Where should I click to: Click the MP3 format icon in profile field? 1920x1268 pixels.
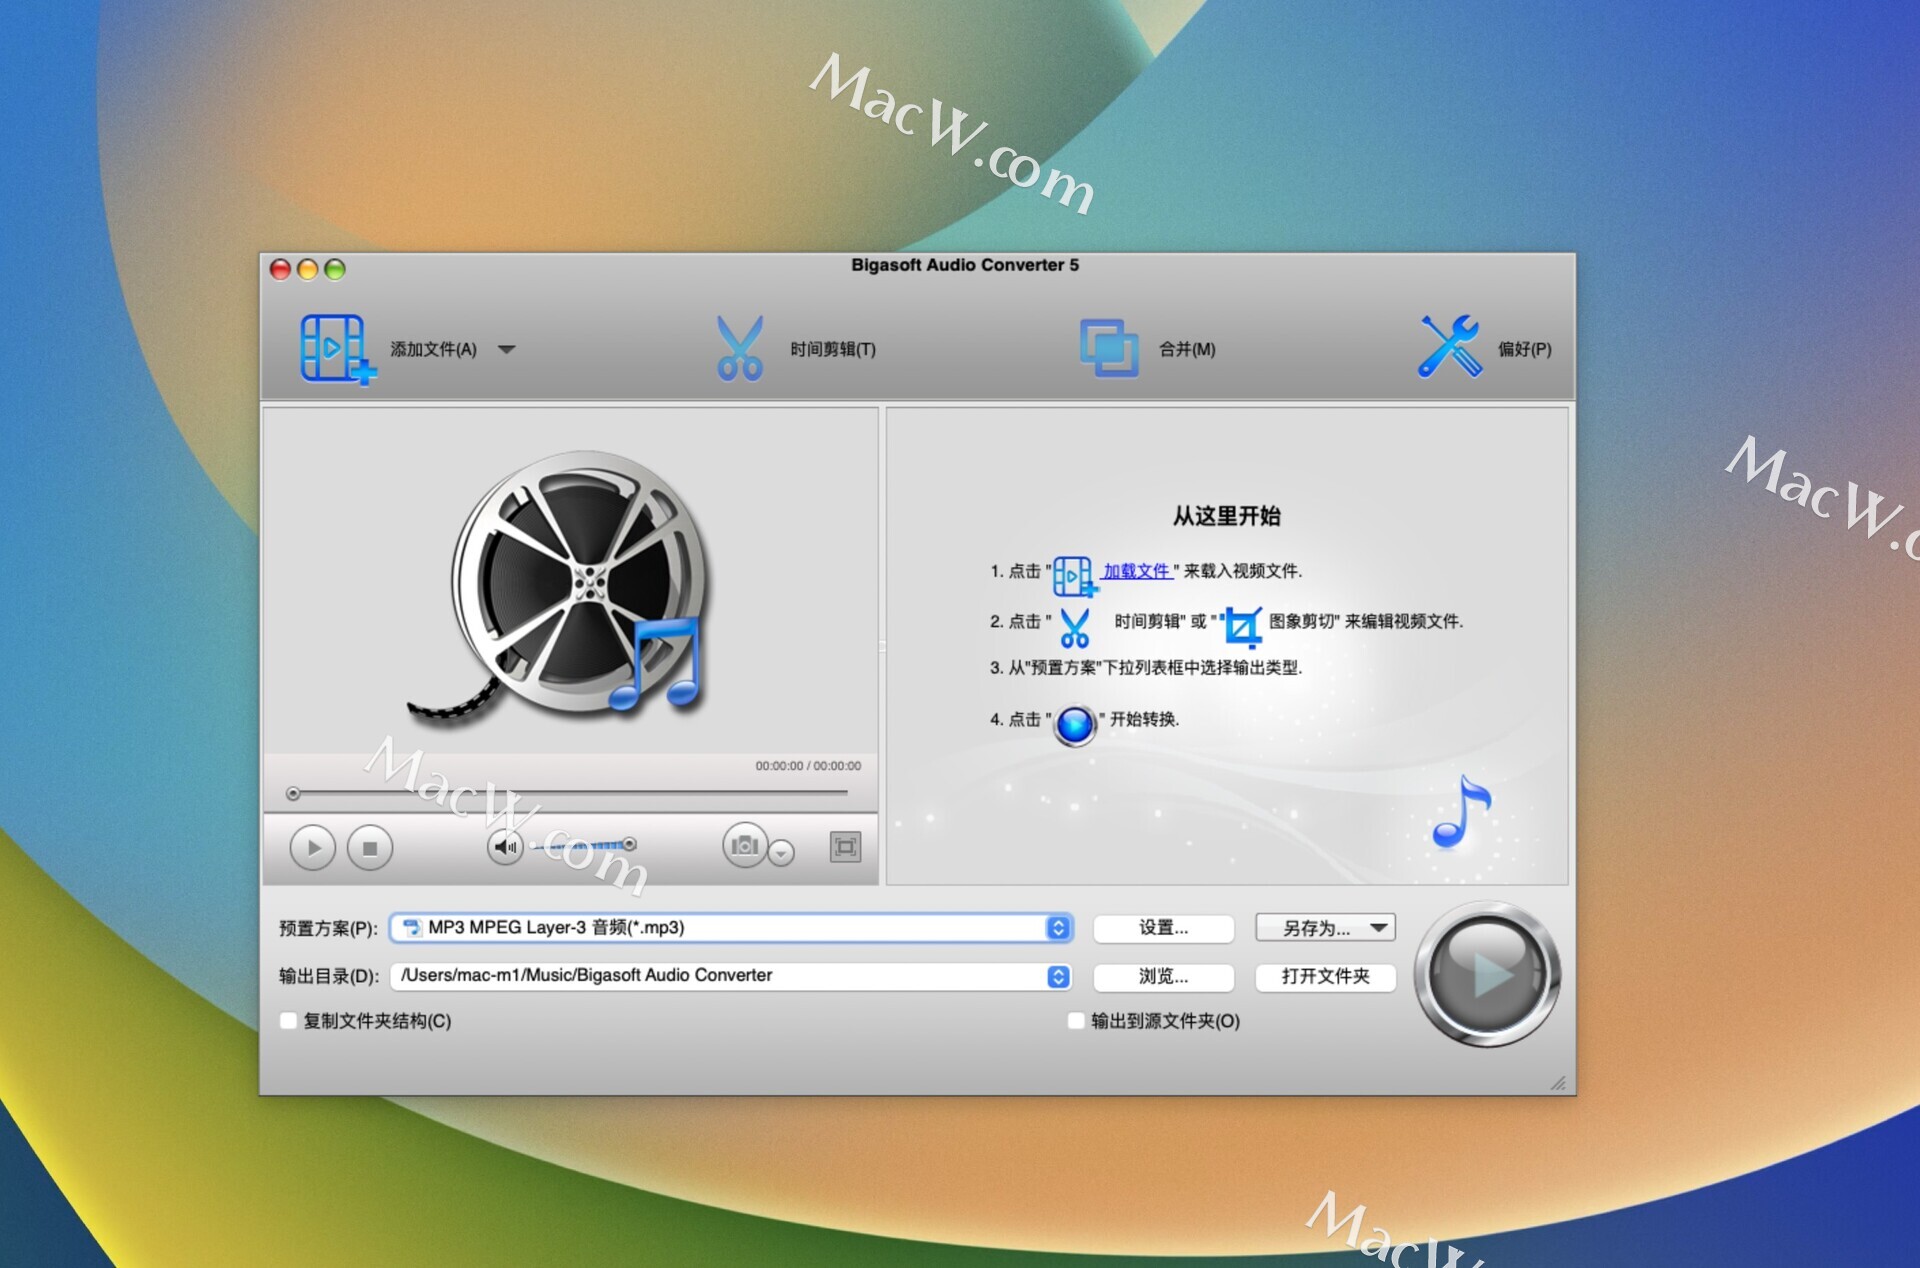tap(411, 928)
